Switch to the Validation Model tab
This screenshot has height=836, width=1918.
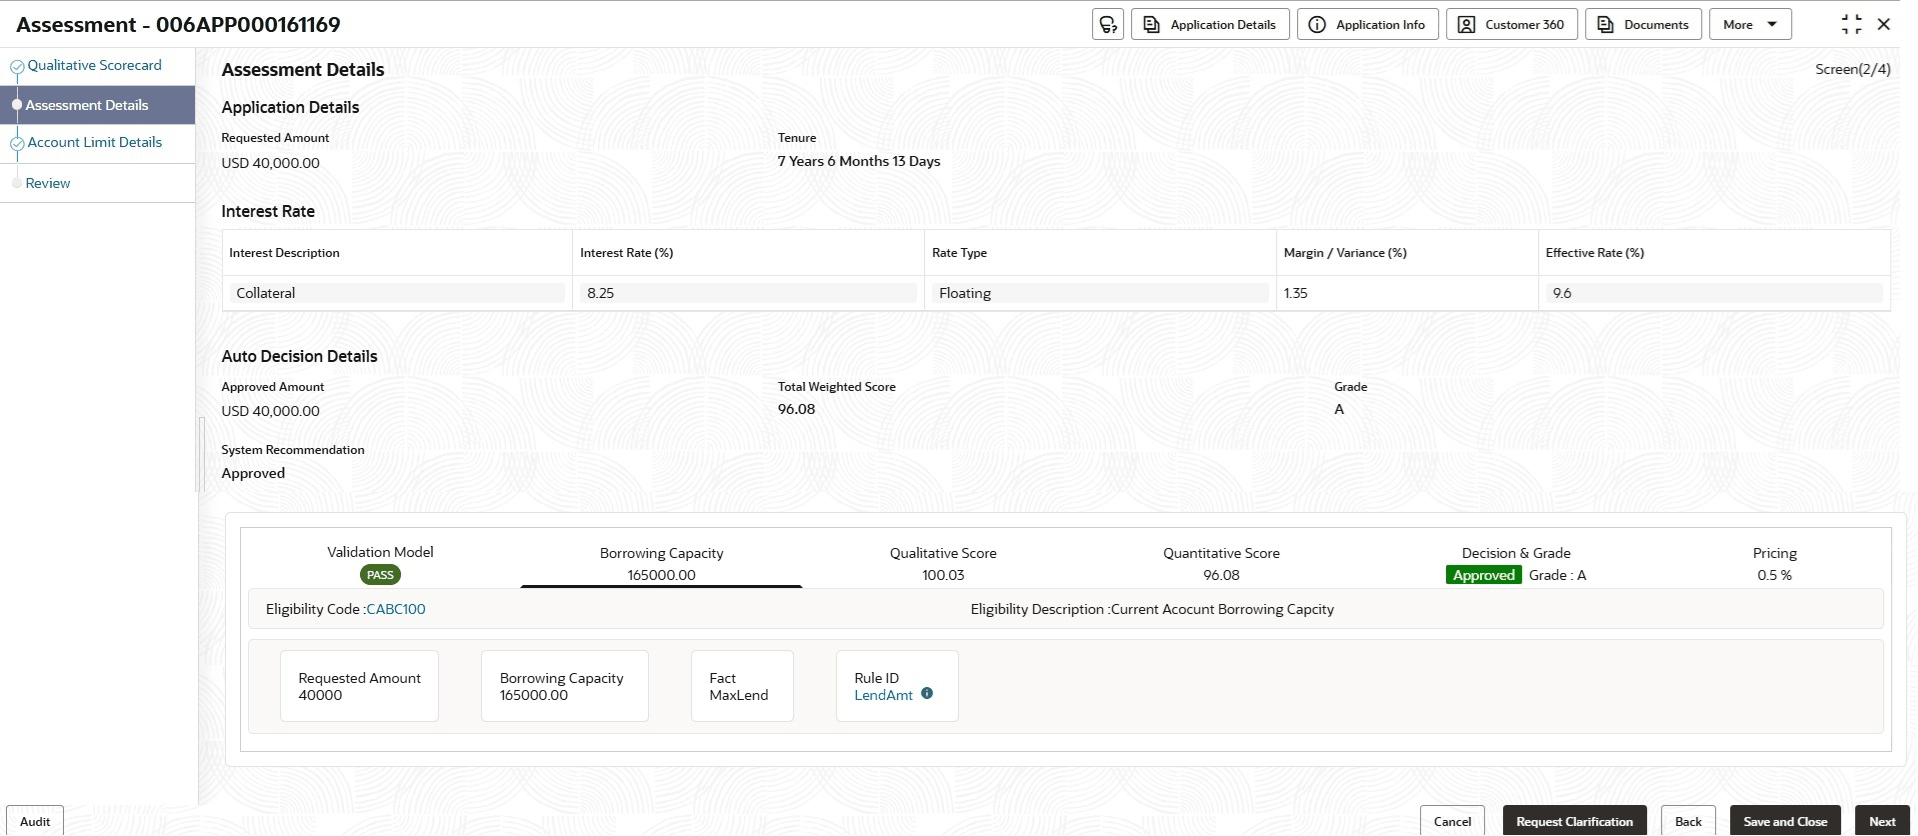pos(380,563)
